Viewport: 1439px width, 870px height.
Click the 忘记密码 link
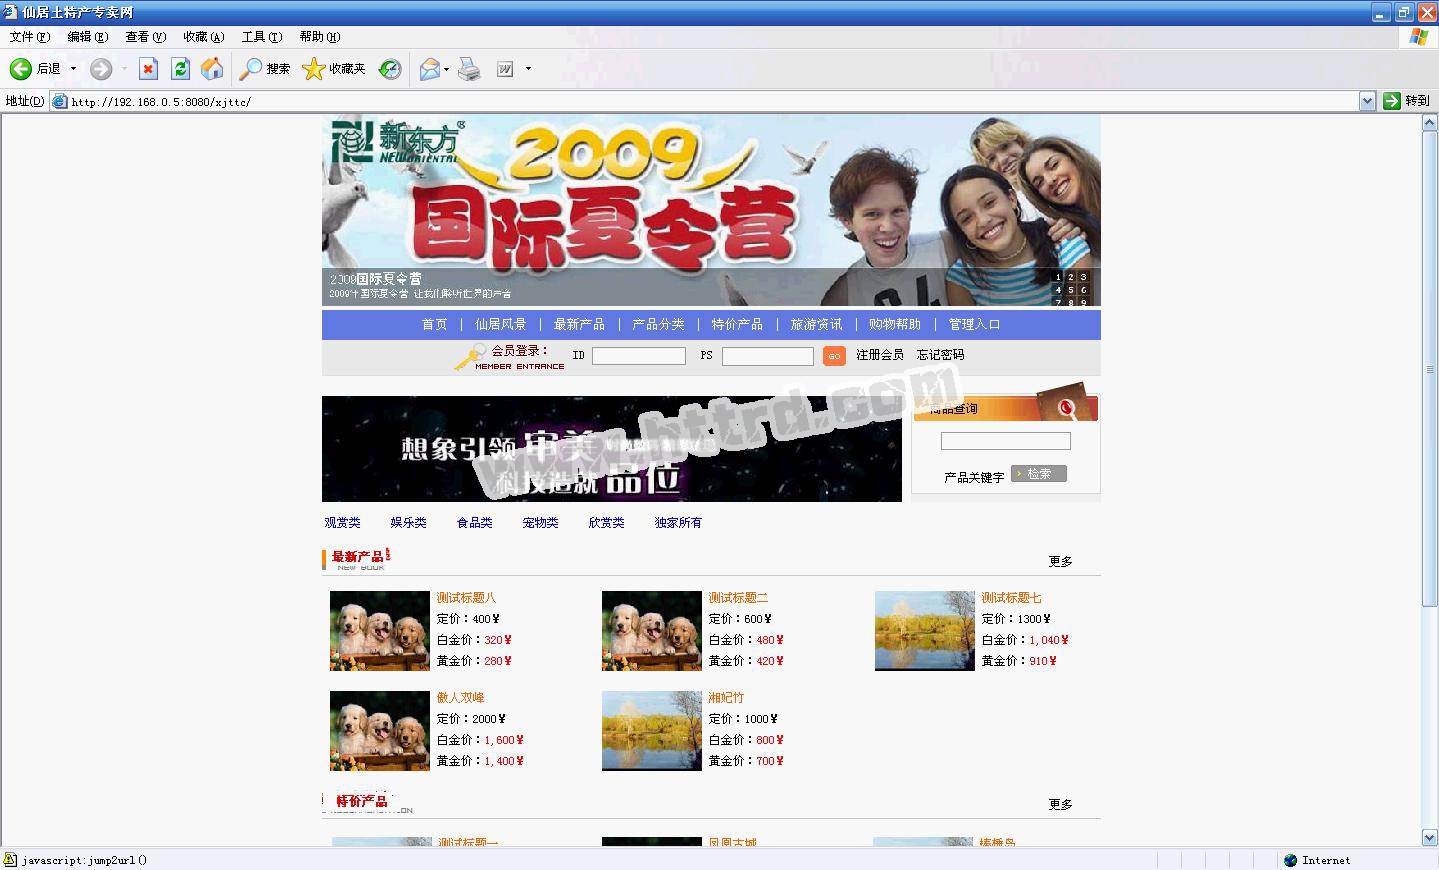pyautogui.click(x=941, y=355)
